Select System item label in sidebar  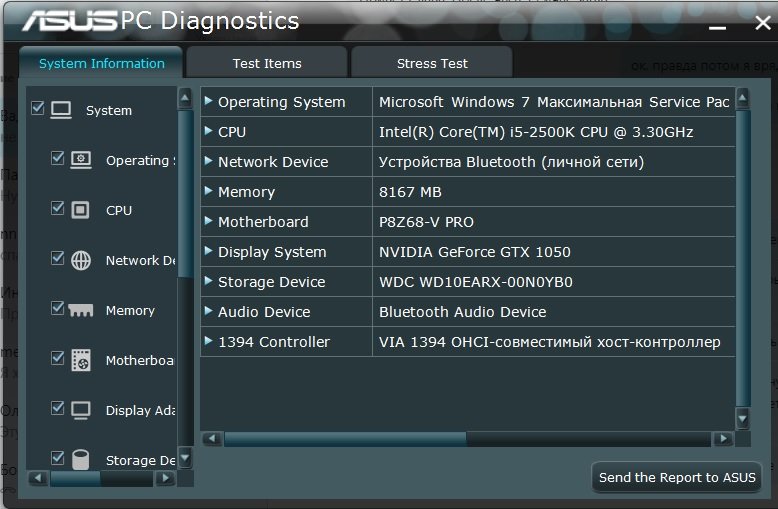109,110
